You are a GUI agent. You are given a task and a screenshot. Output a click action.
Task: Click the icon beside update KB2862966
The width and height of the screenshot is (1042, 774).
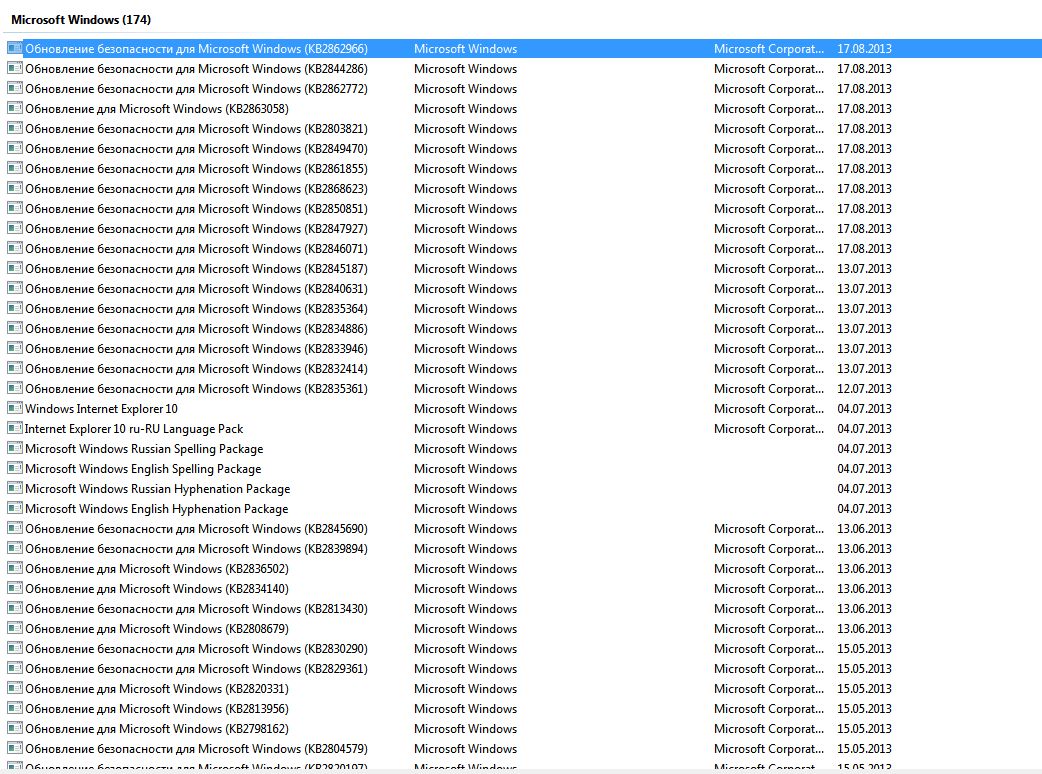(15, 48)
